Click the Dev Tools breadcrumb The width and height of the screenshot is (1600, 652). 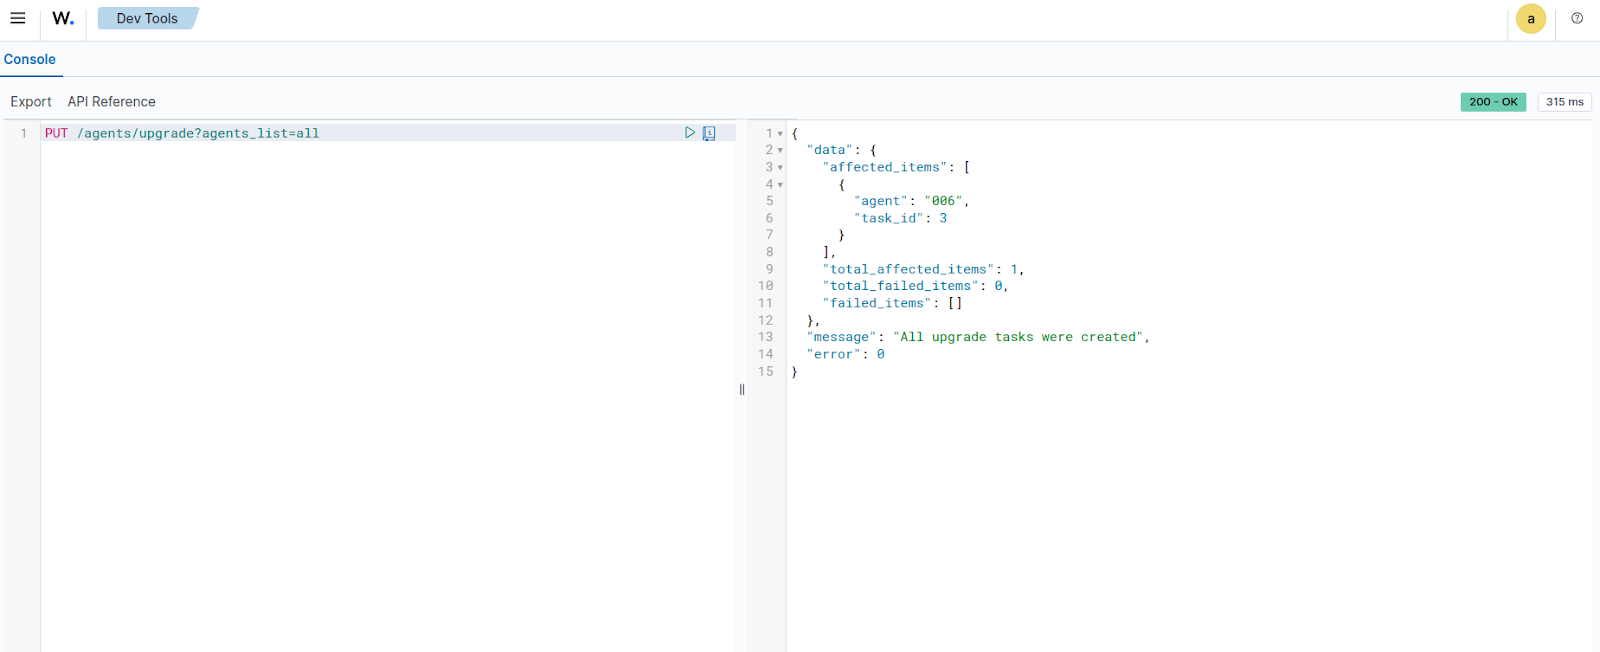[147, 18]
